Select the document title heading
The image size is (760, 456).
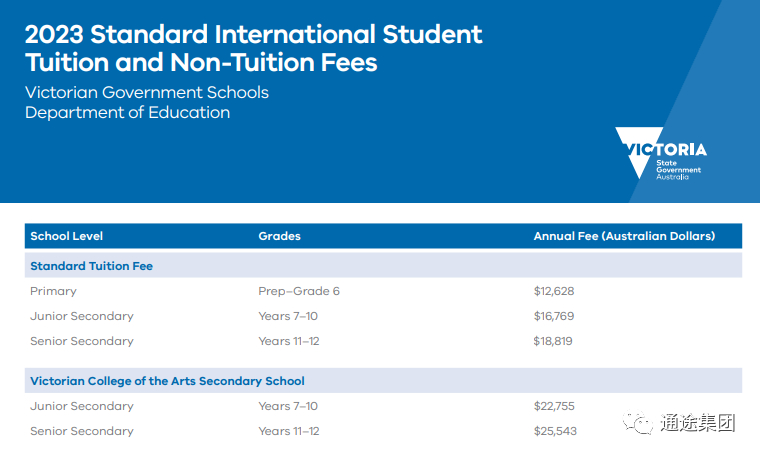253,48
